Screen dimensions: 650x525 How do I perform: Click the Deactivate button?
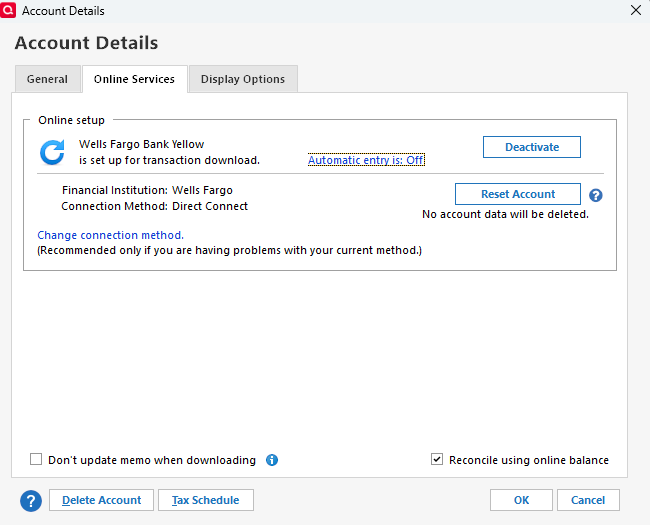point(532,147)
